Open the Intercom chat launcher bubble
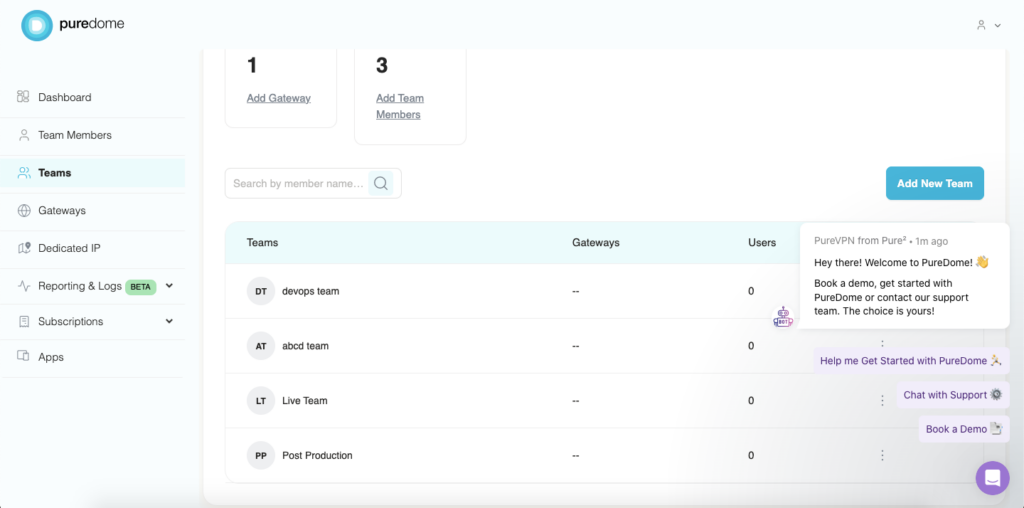The height and width of the screenshot is (508, 1024). 992,478
